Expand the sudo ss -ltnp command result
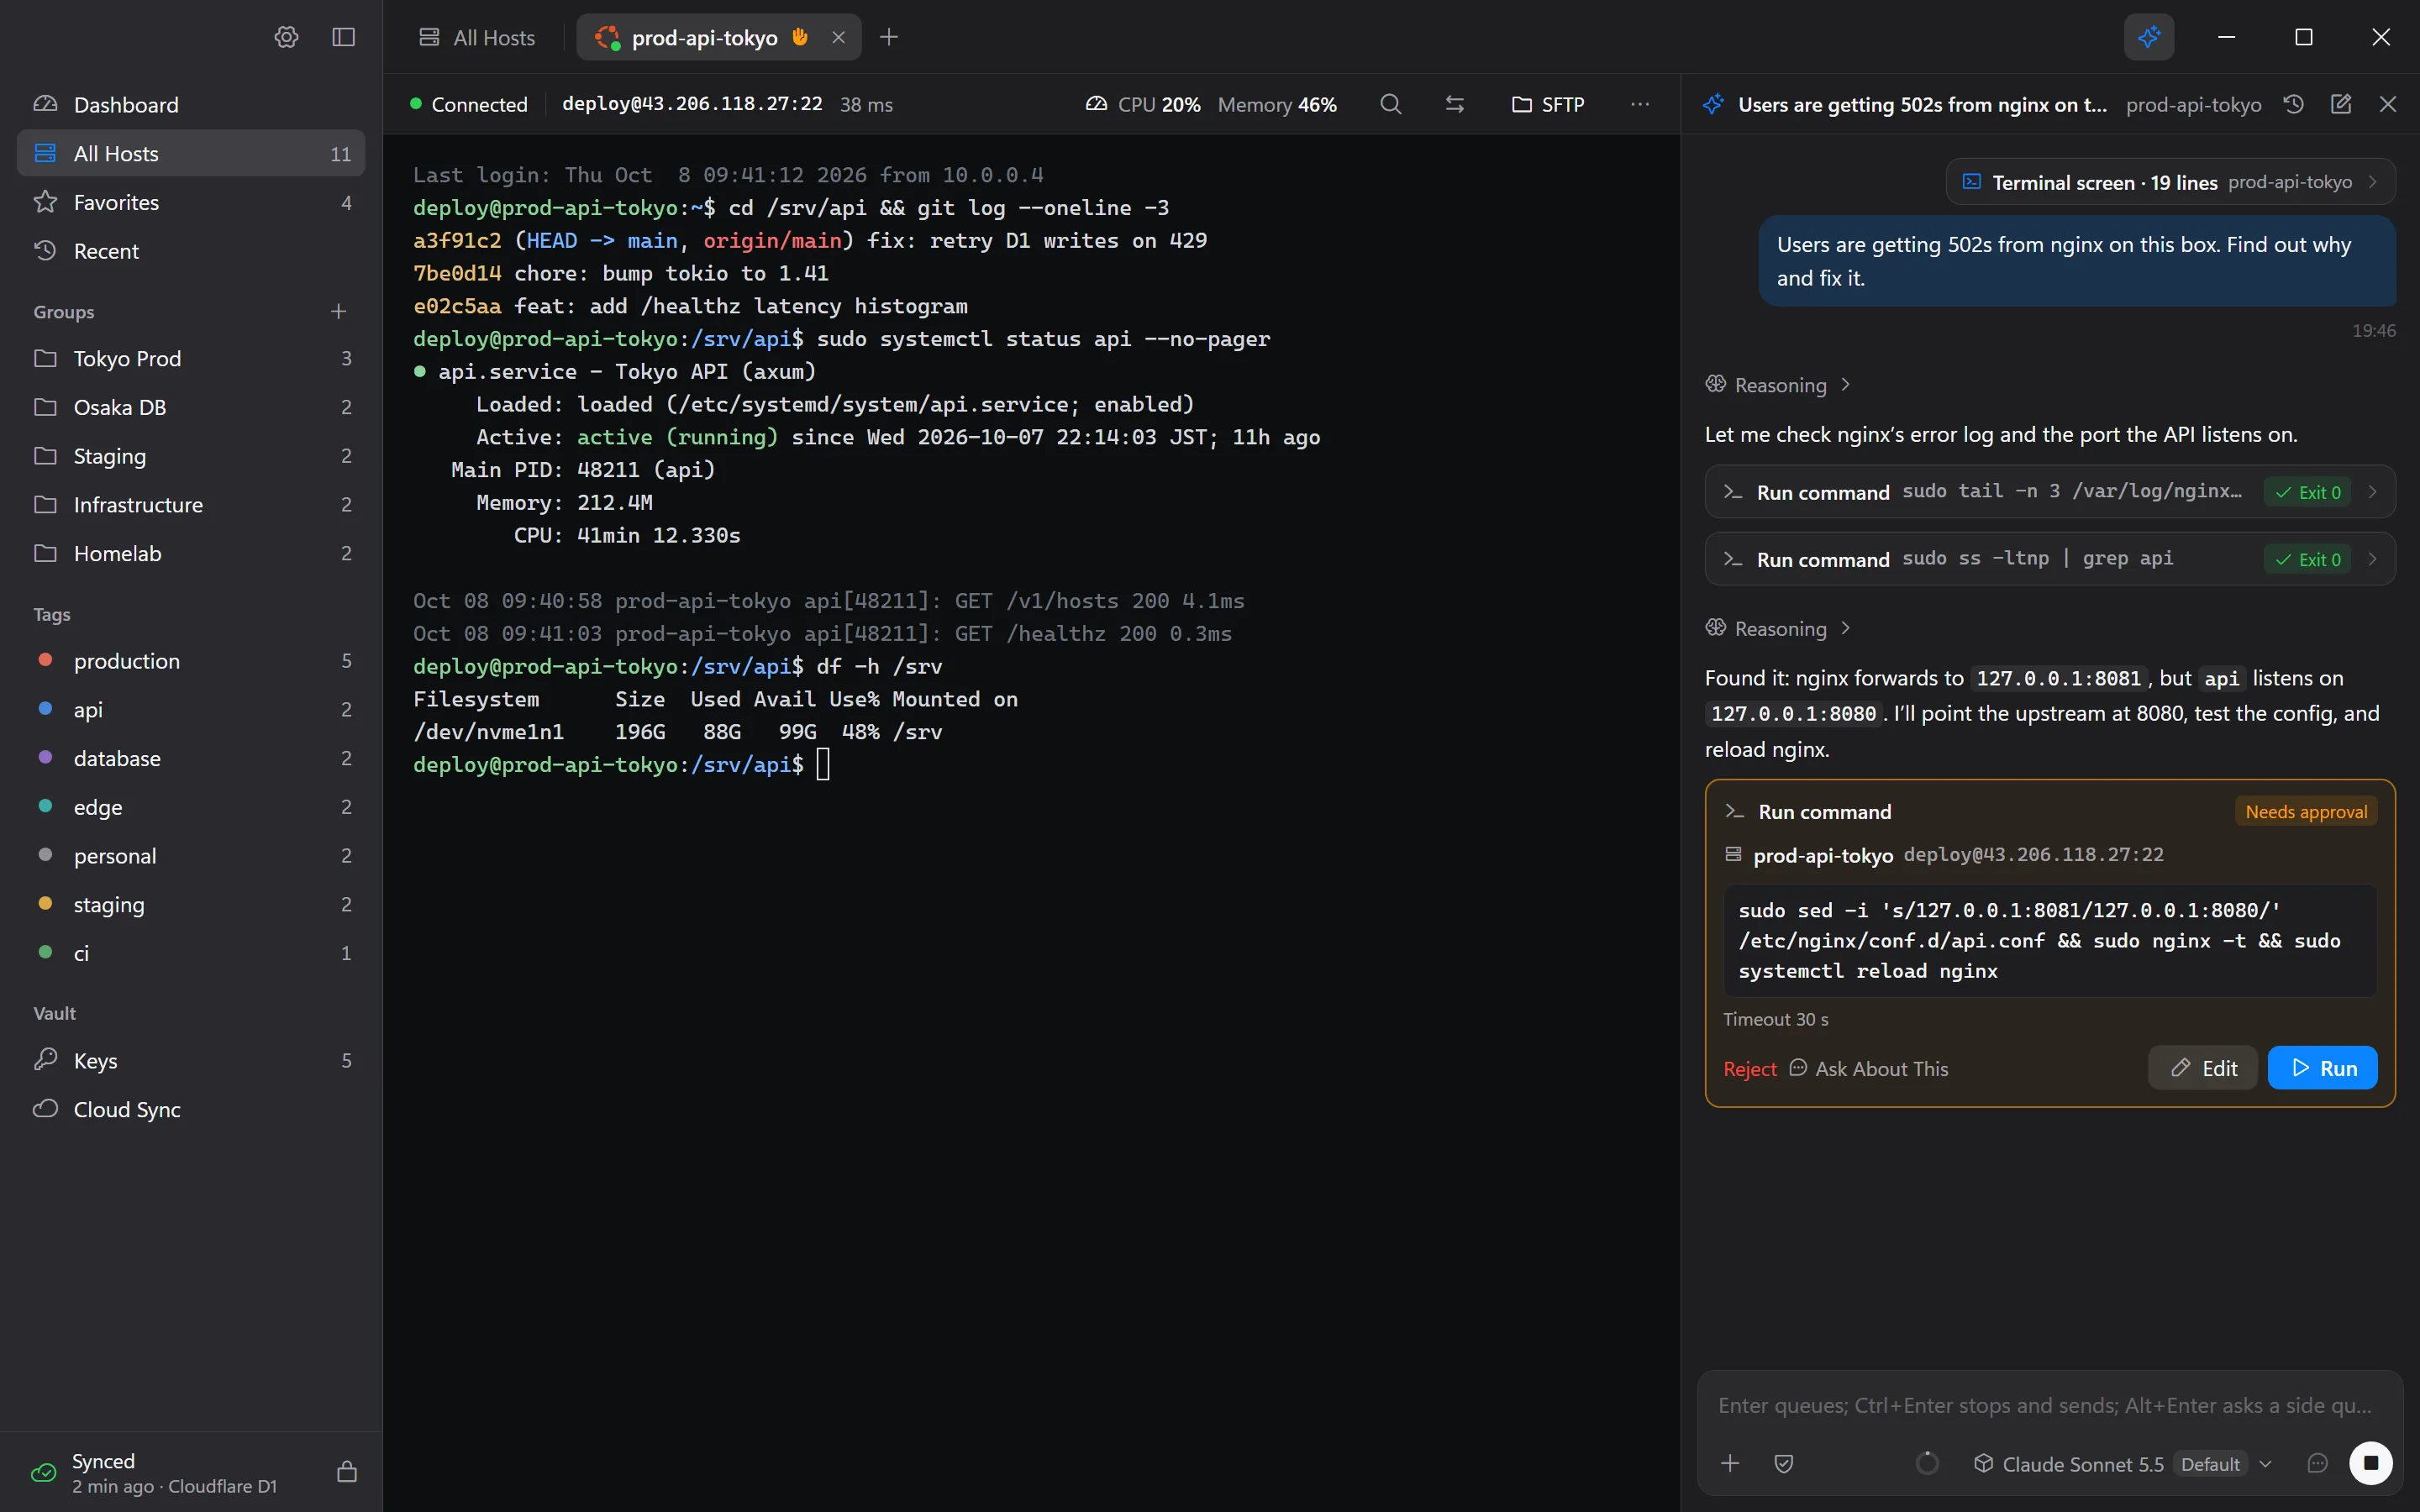Viewport: 2420px width, 1512px height. click(2050, 559)
